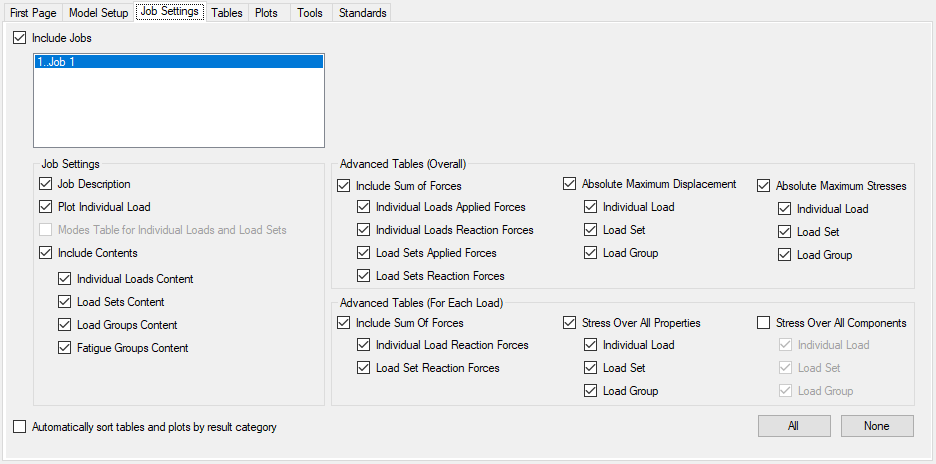This screenshot has width=936, height=464.
Task: Click the All button
Action: [x=793, y=426]
